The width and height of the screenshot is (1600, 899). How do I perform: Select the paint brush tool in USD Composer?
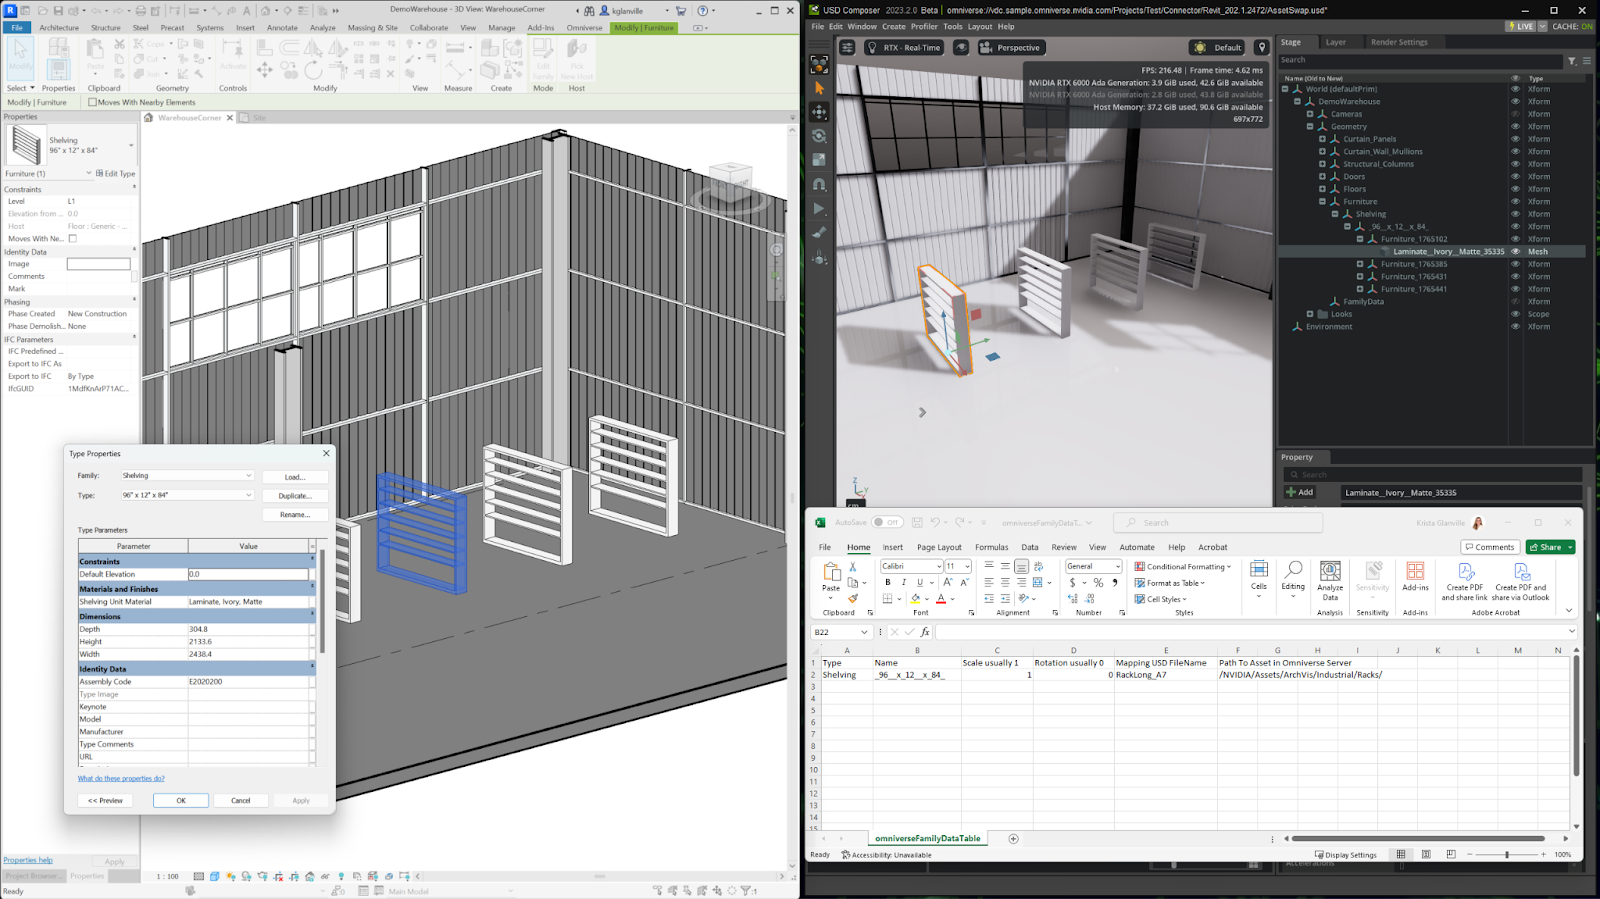click(x=819, y=233)
